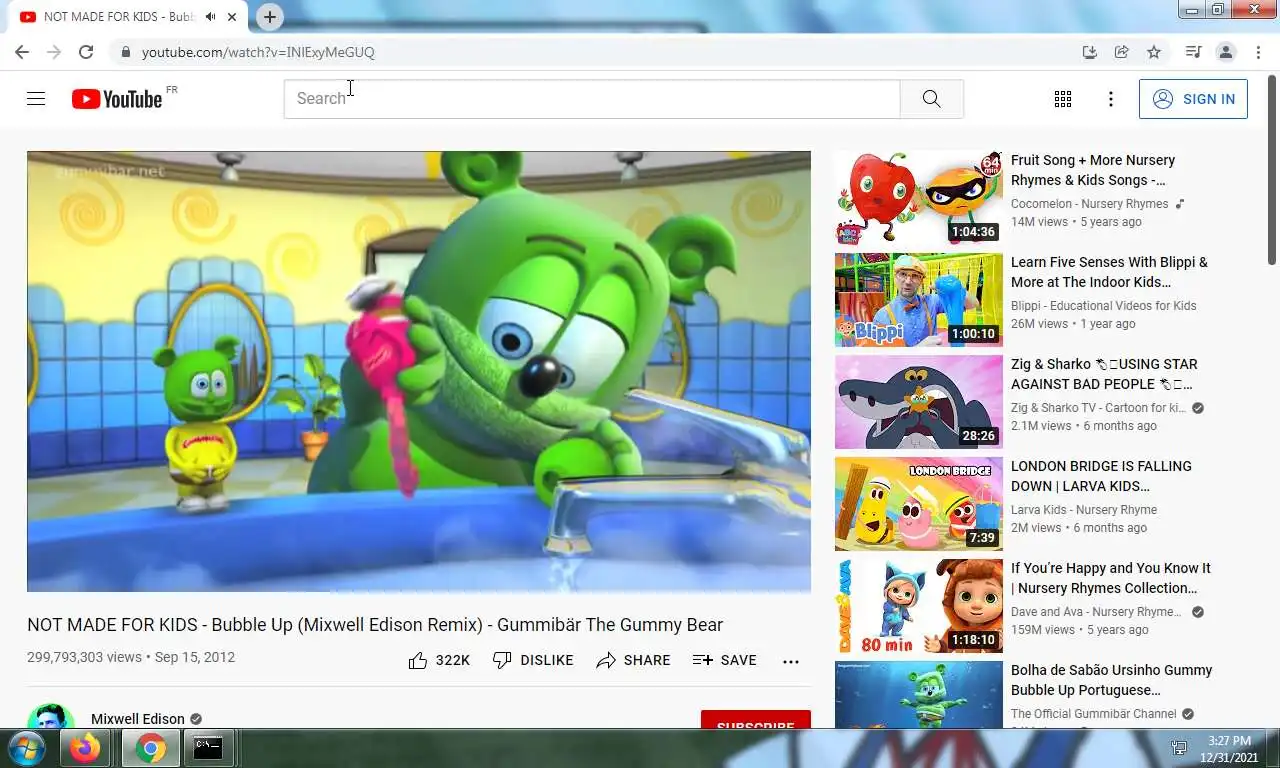Screen dimensions: 1280x768
Task: Click 'Larva Kids - Nursery Rhyme' channel
Action: pos(1084,510)
